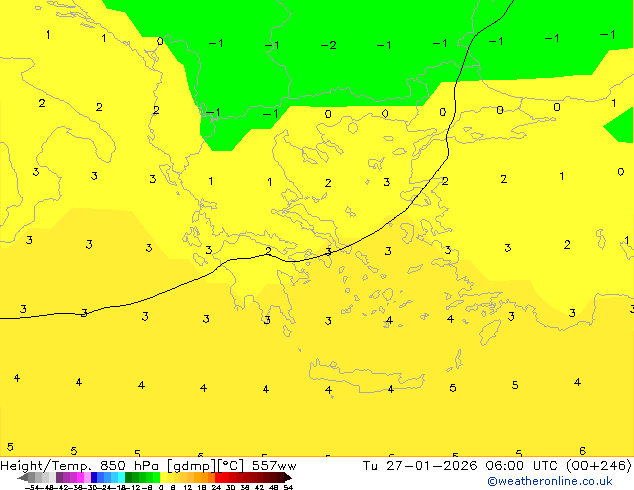Select the bright yellow swatch in legend
634x490 pixels.
(x=163, y=477)
